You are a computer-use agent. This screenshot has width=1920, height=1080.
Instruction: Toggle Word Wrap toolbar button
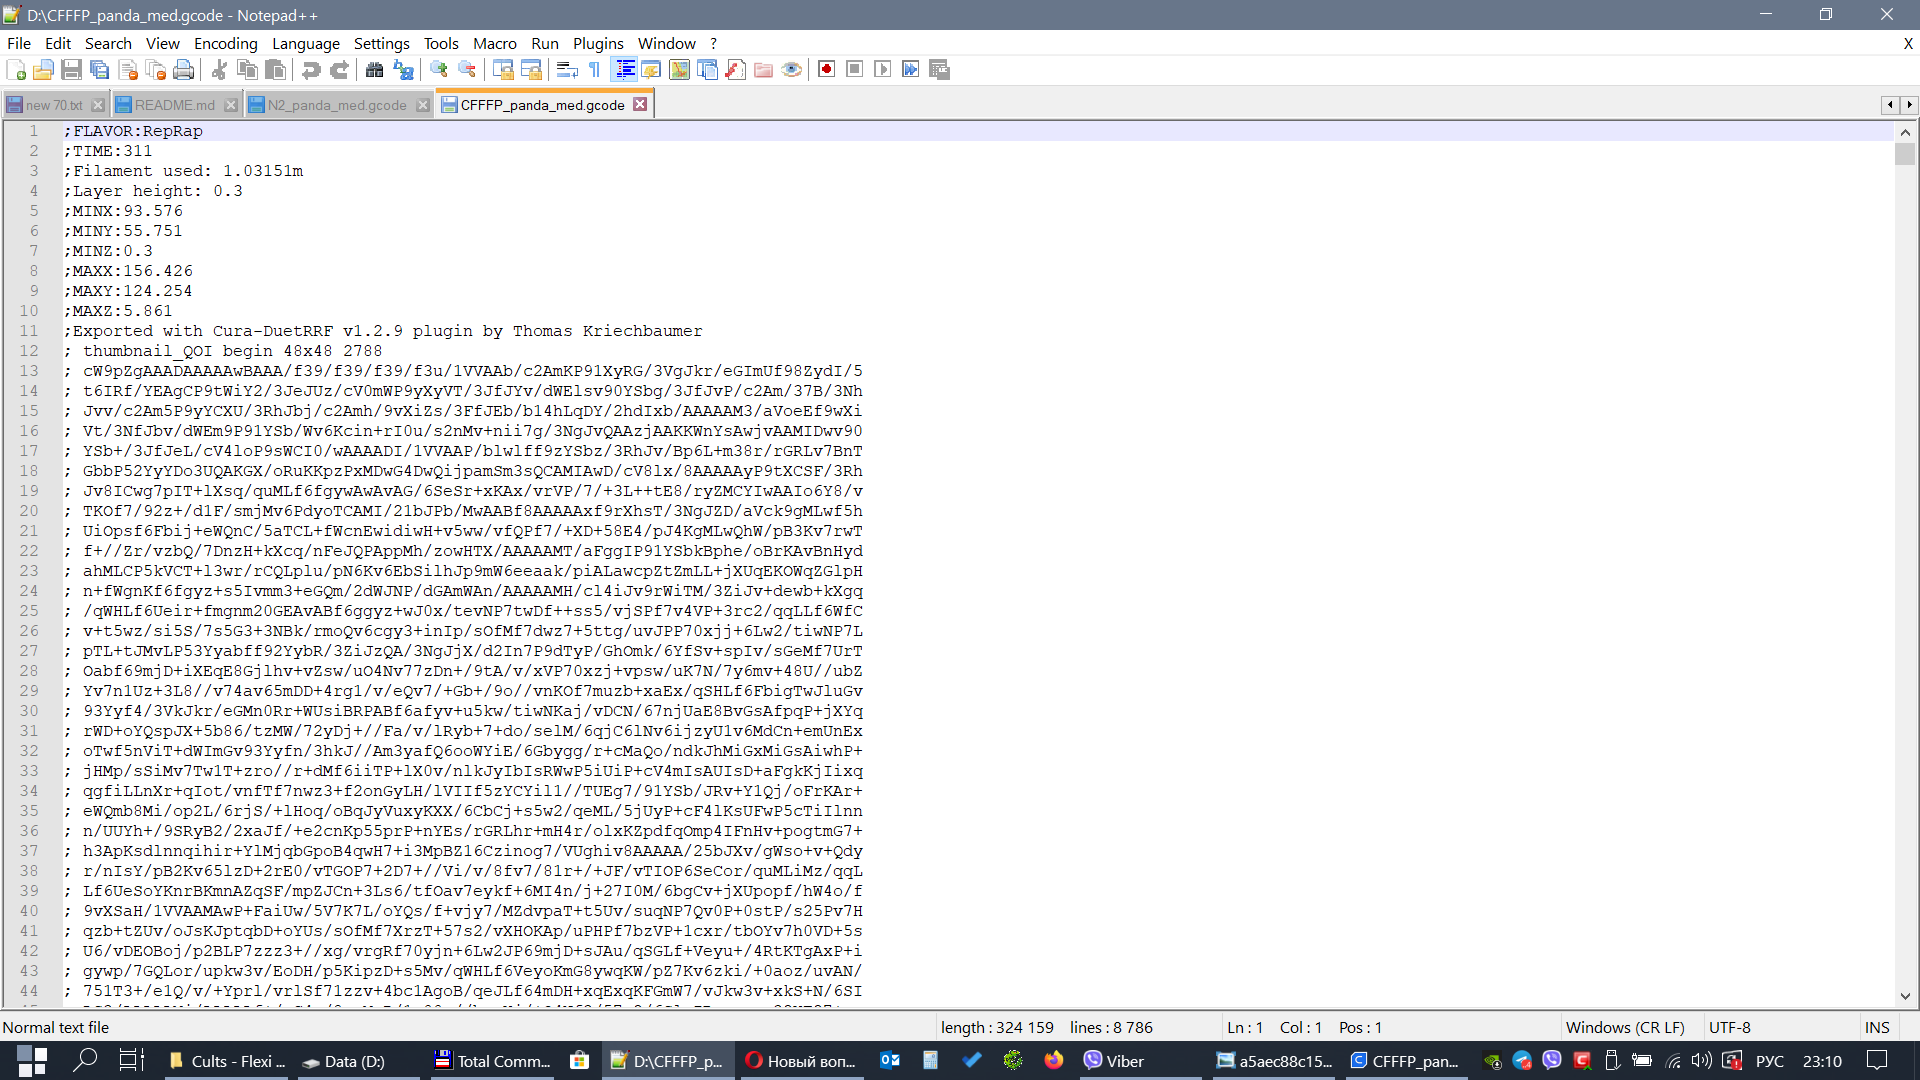coord(567,70)
